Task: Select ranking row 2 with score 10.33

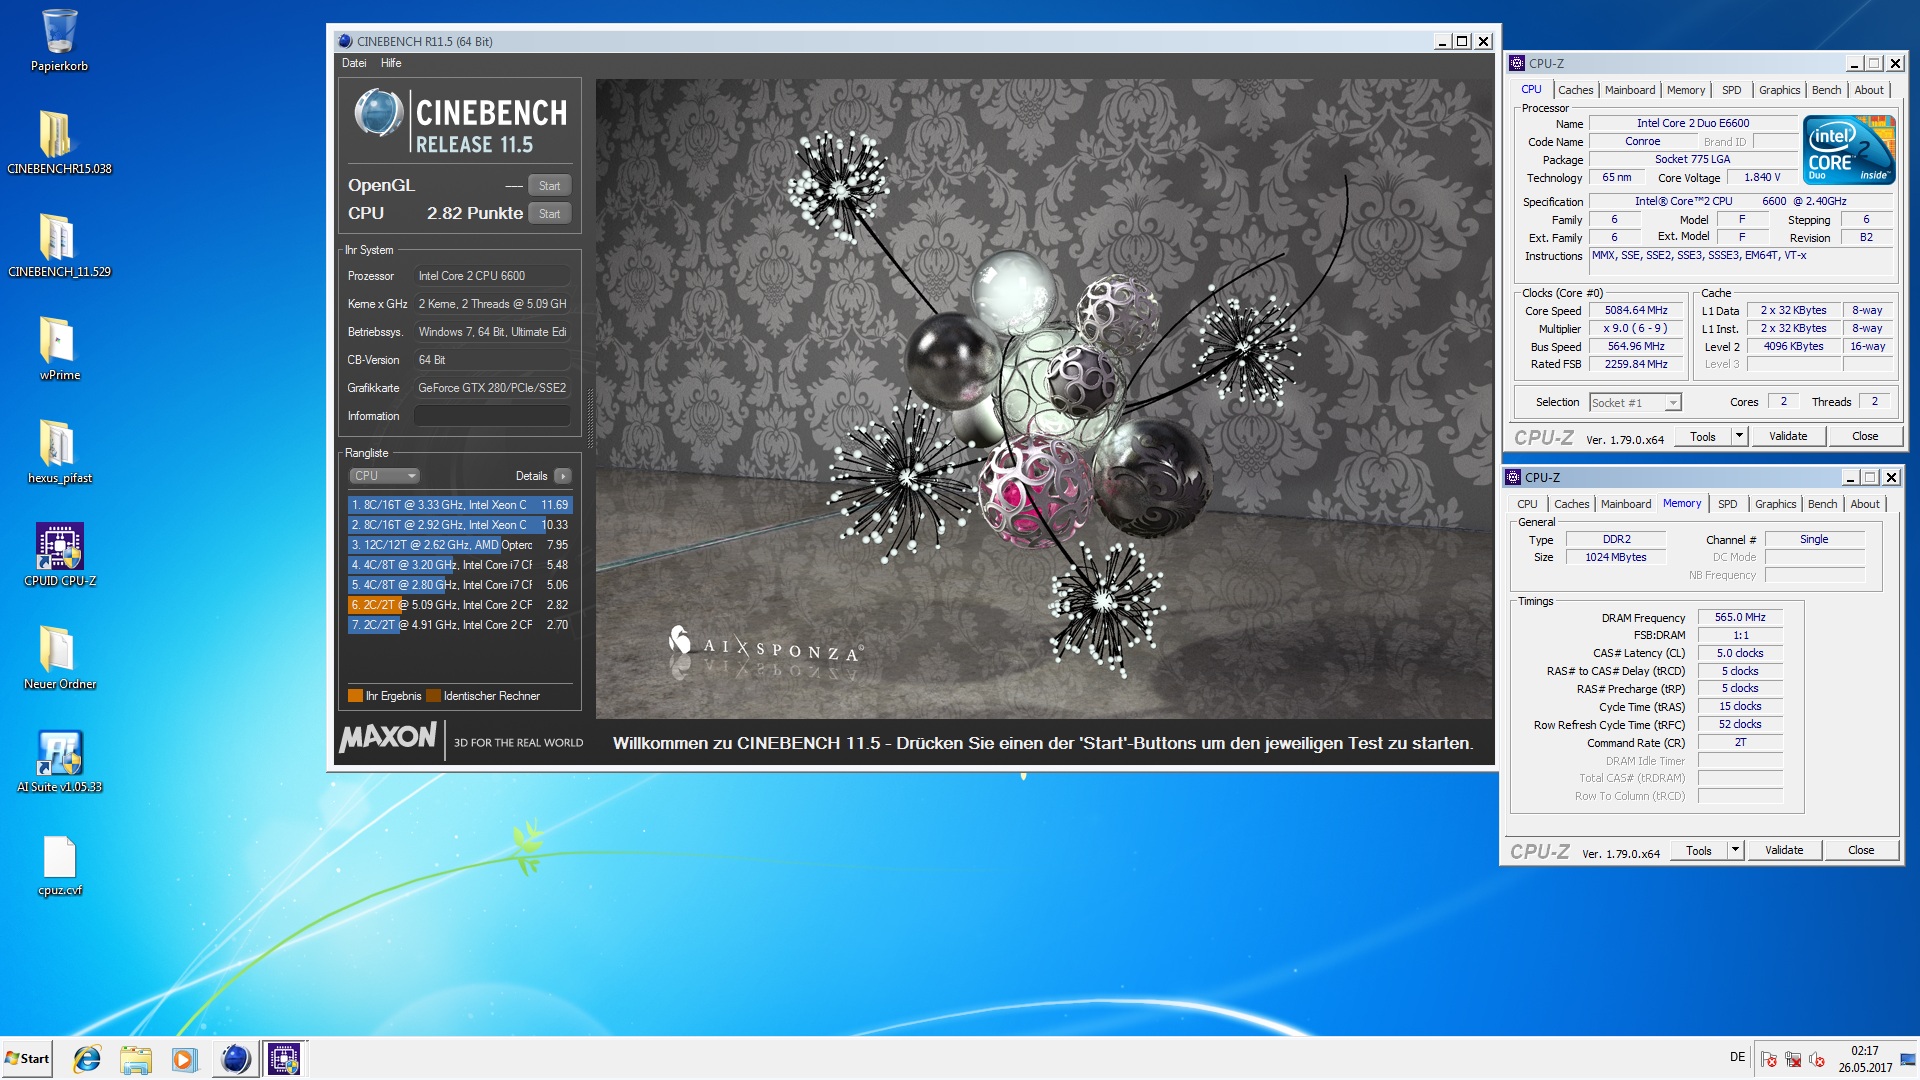Action: pos(460,525)
